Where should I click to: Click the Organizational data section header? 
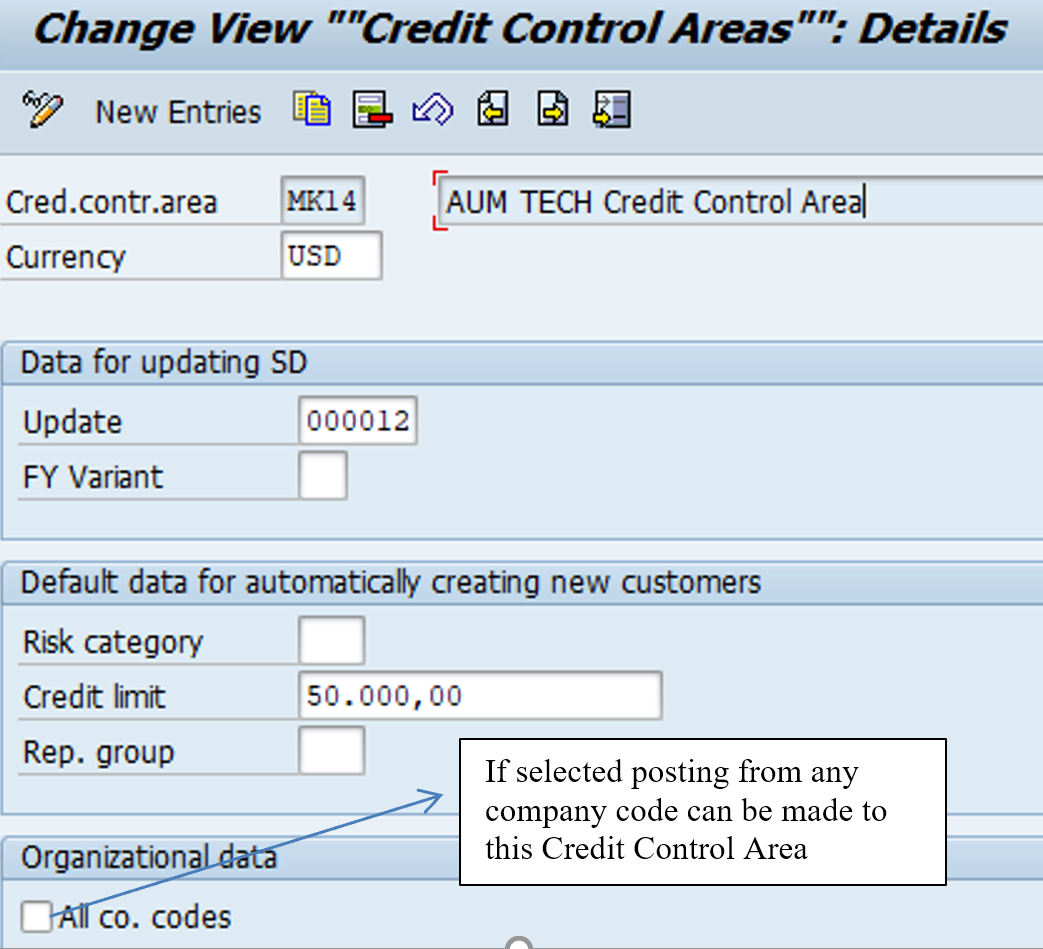click(150, 858)
